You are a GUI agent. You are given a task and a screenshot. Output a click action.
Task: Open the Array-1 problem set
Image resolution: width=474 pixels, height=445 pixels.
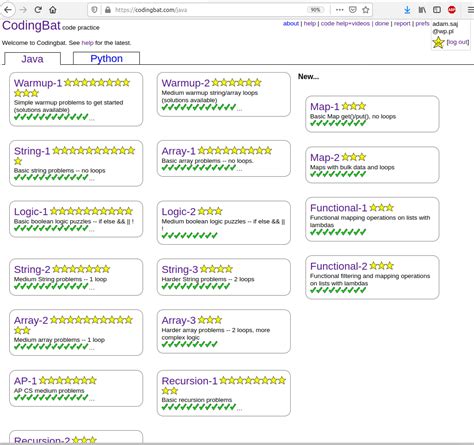[x=178, y=151]
